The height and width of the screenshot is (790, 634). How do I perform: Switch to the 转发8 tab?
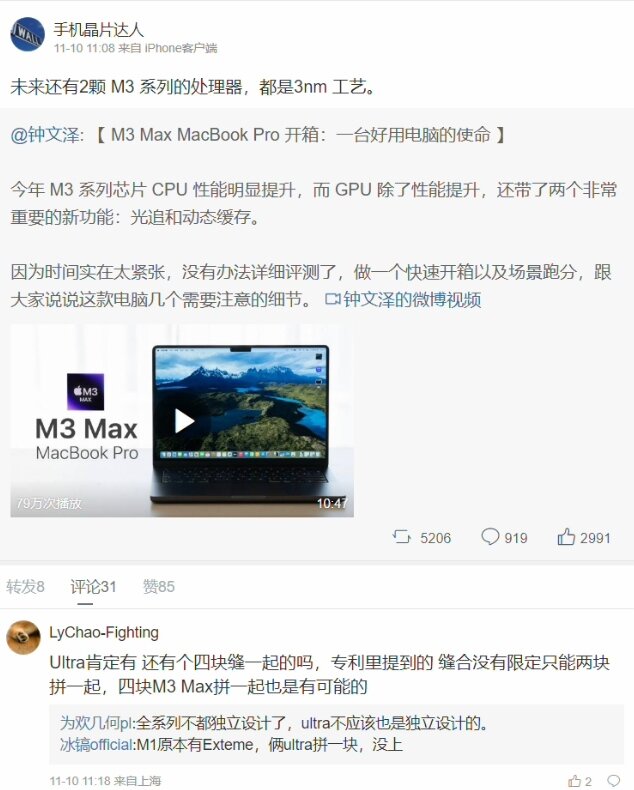point(25,586)
